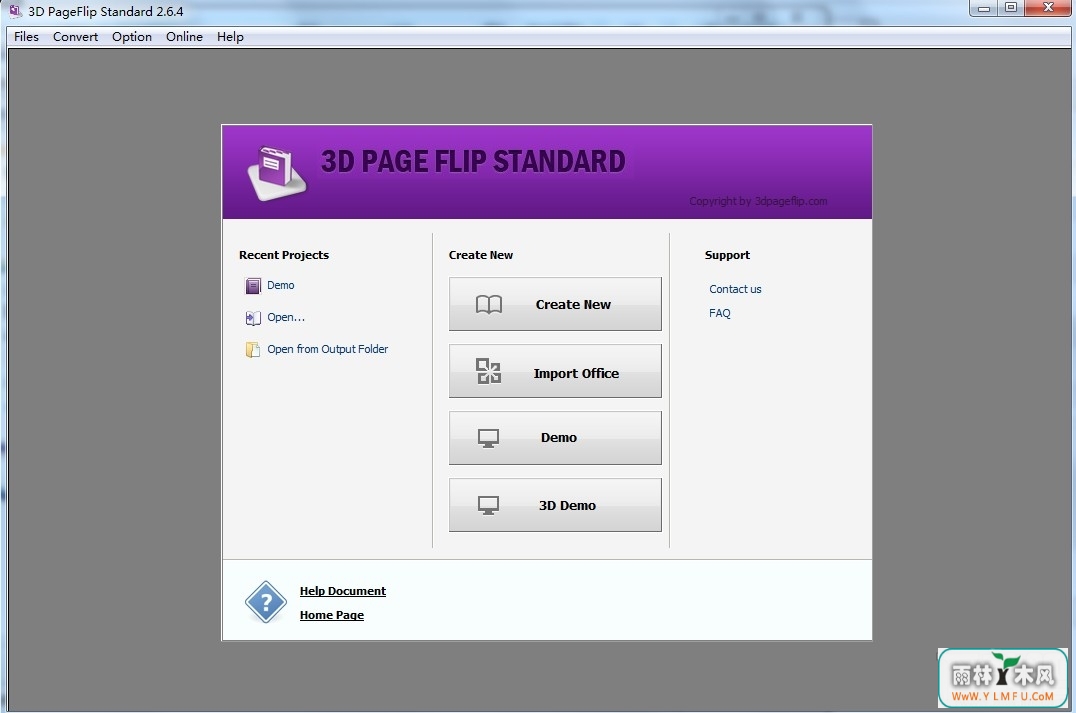Image resolution: width=1076 pixels, height=713 pixels.
Task: Click the Open... project link
Action: point(286,317)
